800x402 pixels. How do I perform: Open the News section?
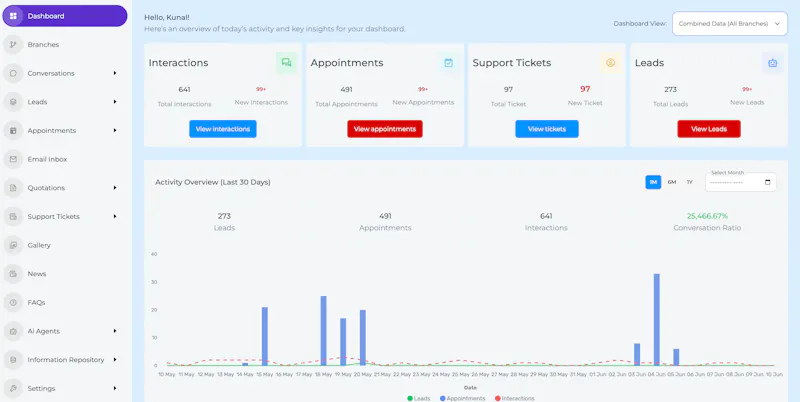pos(65,273)
